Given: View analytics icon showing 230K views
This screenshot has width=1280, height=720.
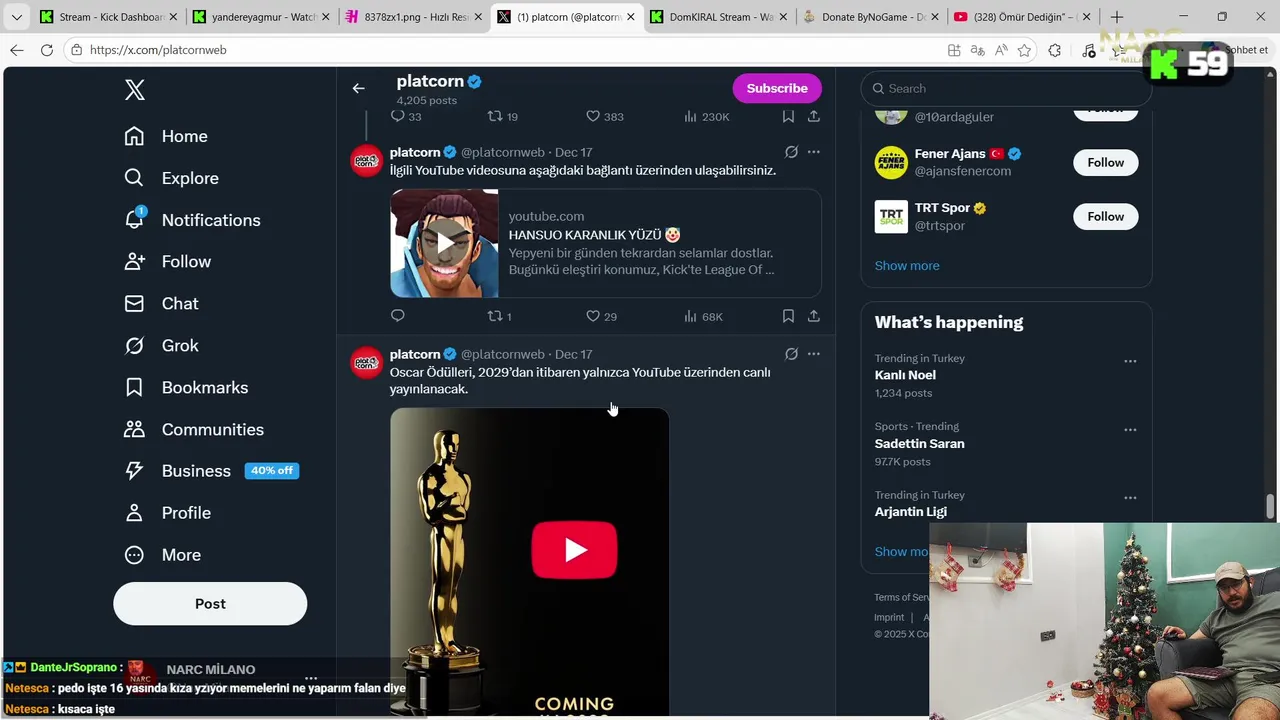Looking at the screenshot, I should click(x=690, y=116).
